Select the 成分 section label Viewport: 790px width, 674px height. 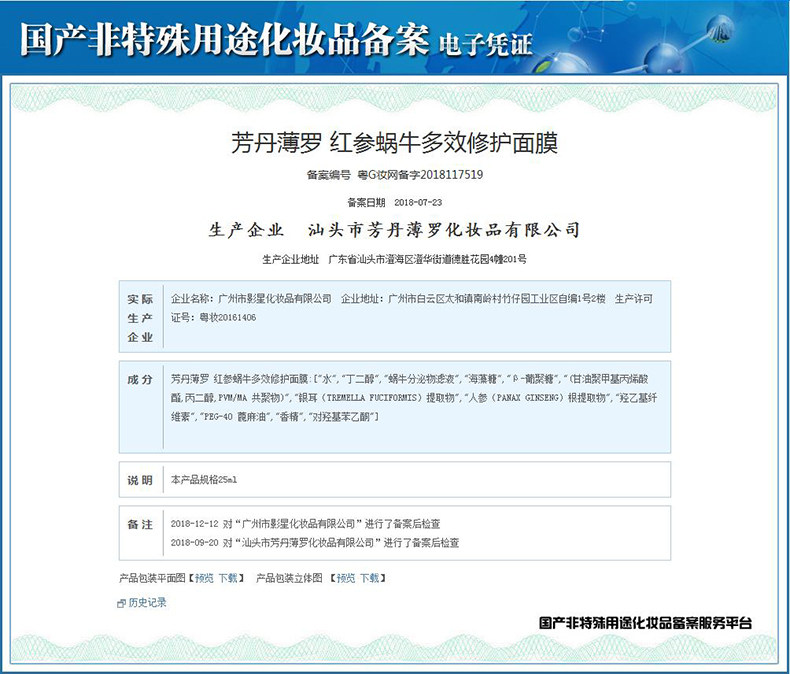click(140, 380)
